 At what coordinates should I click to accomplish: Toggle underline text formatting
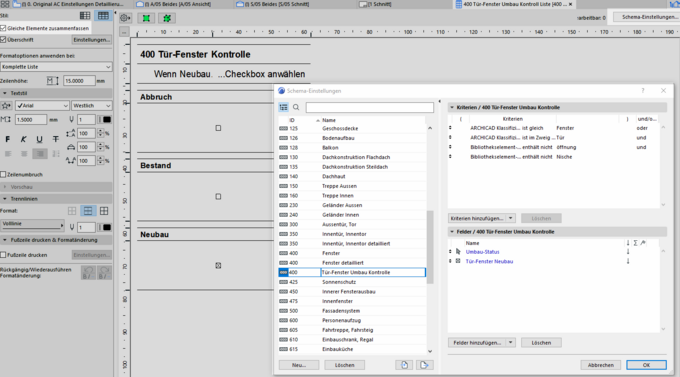39,139
